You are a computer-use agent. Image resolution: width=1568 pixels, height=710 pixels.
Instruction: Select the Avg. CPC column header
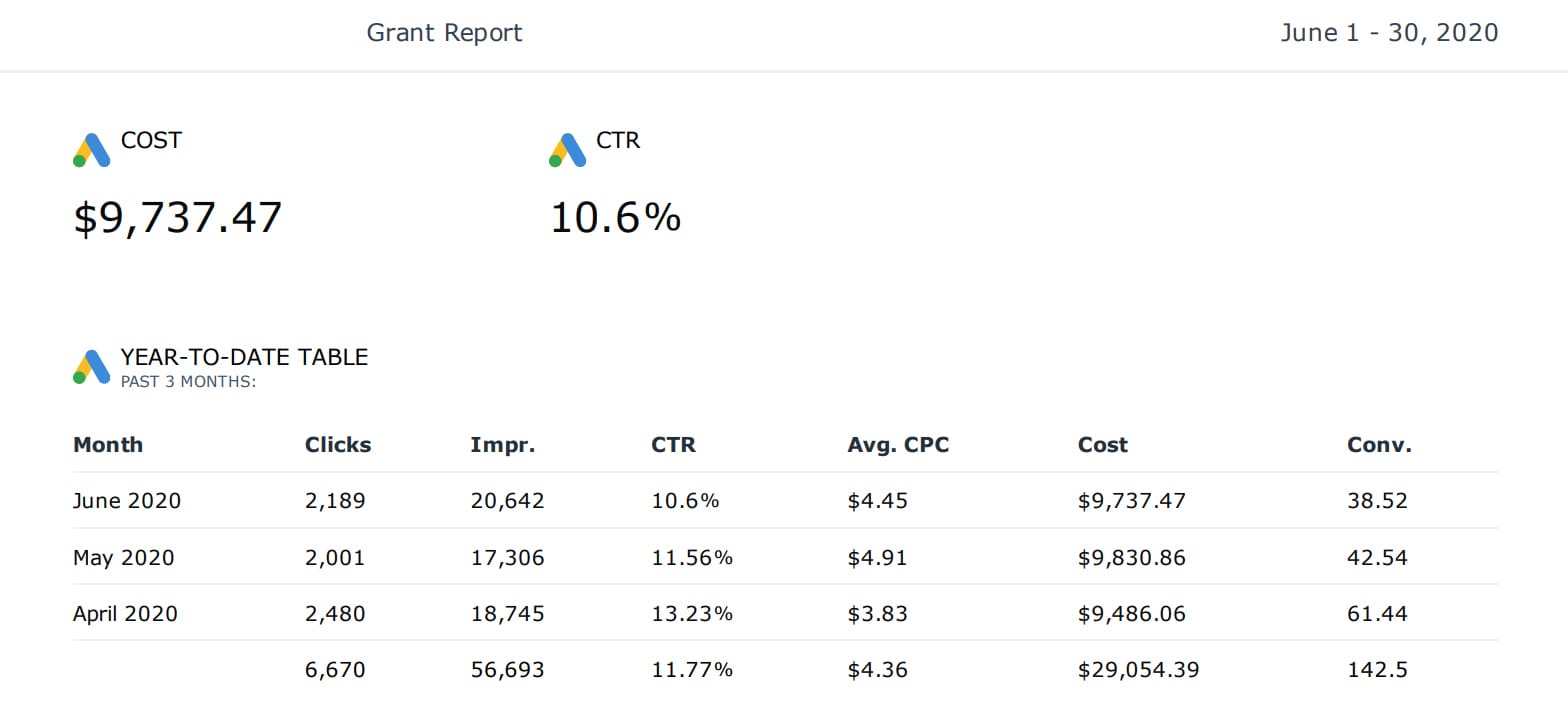(898, 445)
